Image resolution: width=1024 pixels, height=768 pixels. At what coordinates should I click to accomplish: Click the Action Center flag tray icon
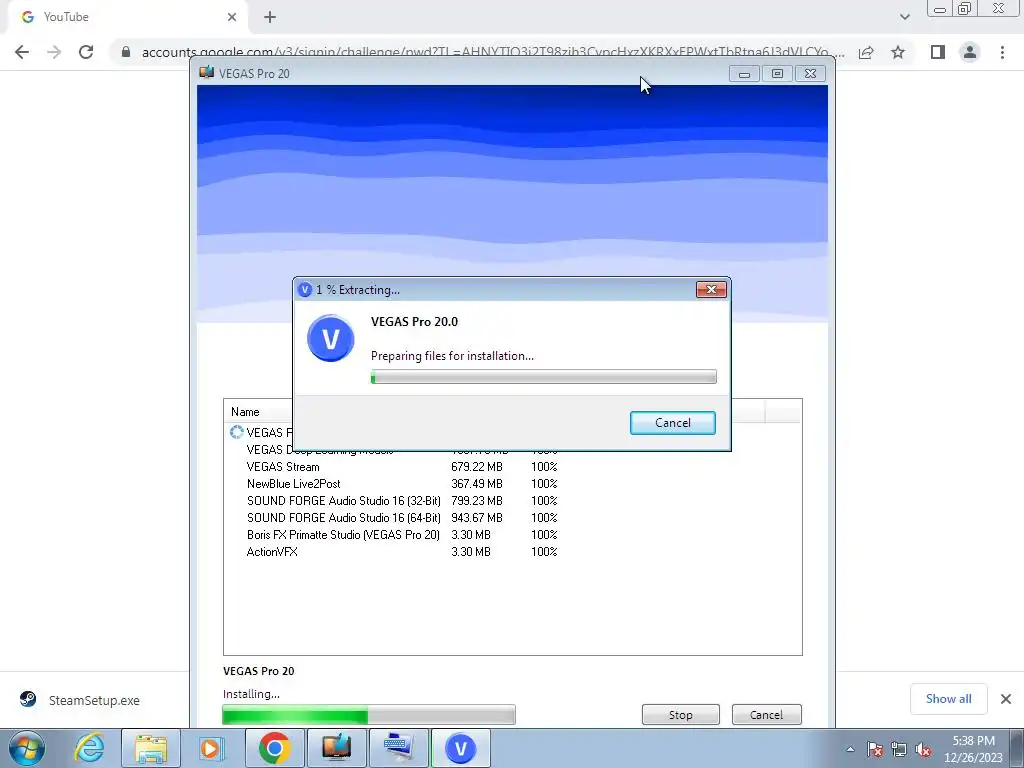[875, 749]
